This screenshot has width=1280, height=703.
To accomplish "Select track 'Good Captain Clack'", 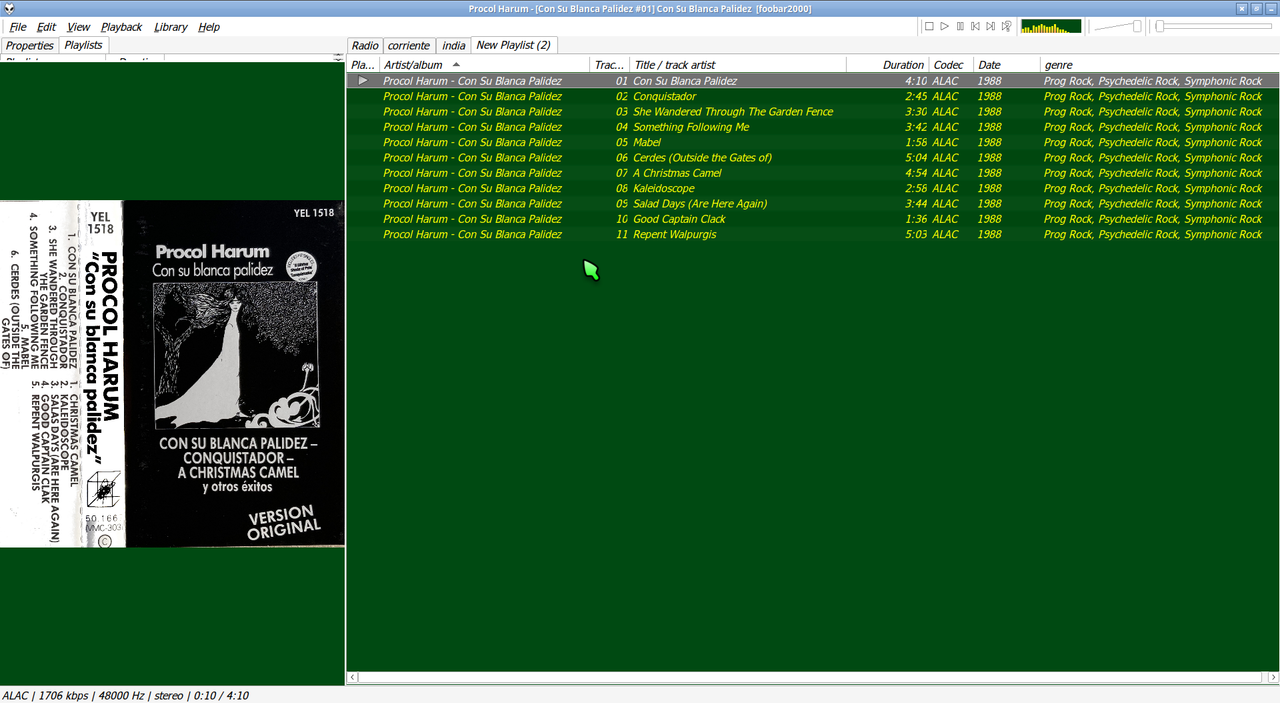I will coord(679,219).
